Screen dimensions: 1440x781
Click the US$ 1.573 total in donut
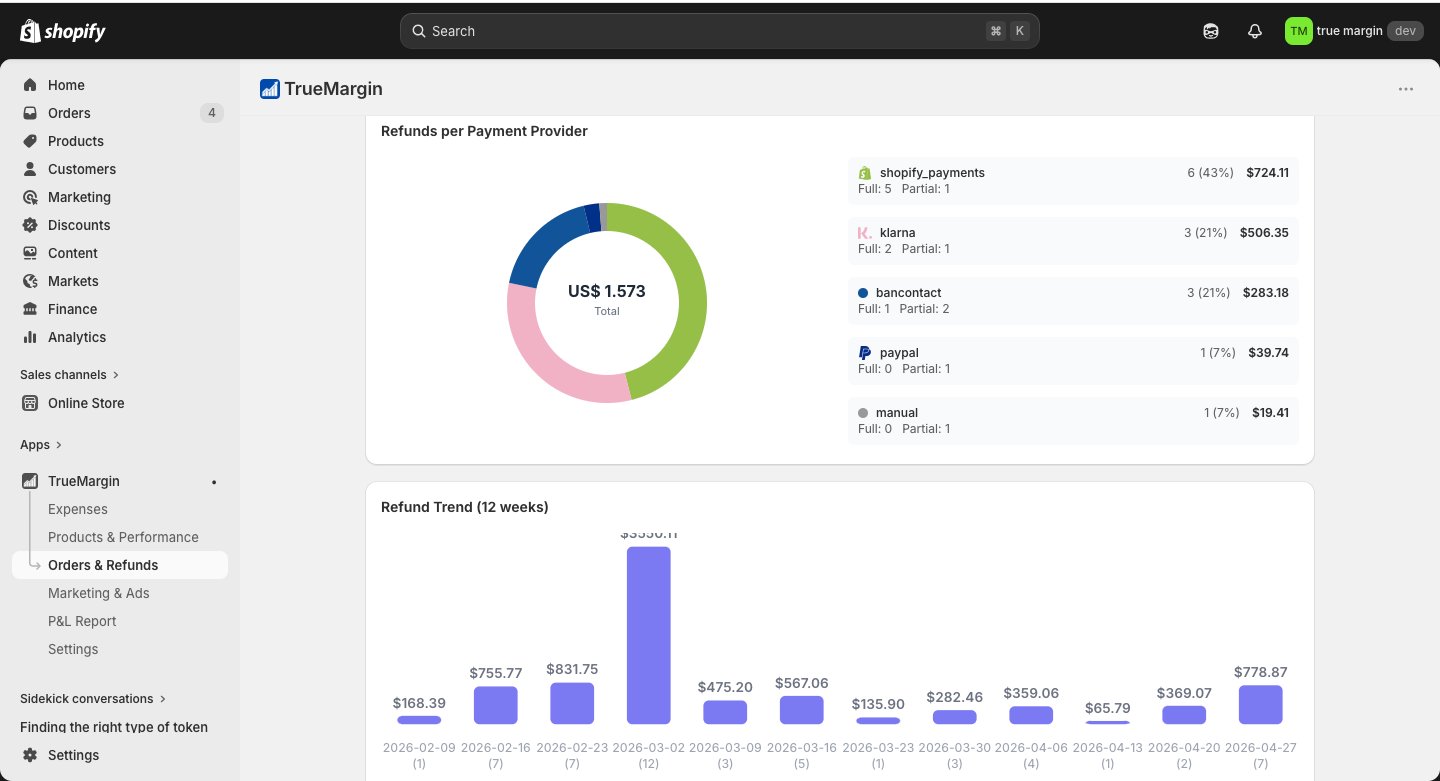tap(607, 292)
